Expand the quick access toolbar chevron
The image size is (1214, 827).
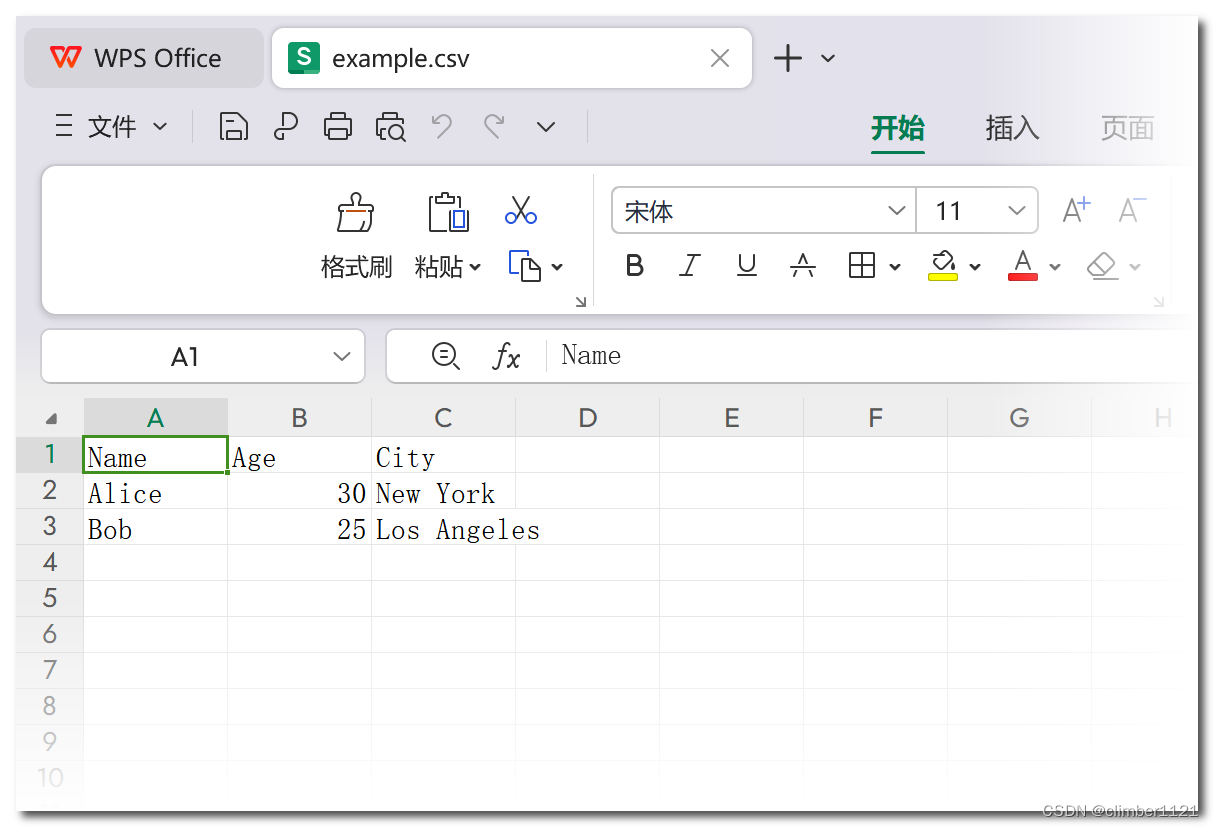tap(546, 127)
